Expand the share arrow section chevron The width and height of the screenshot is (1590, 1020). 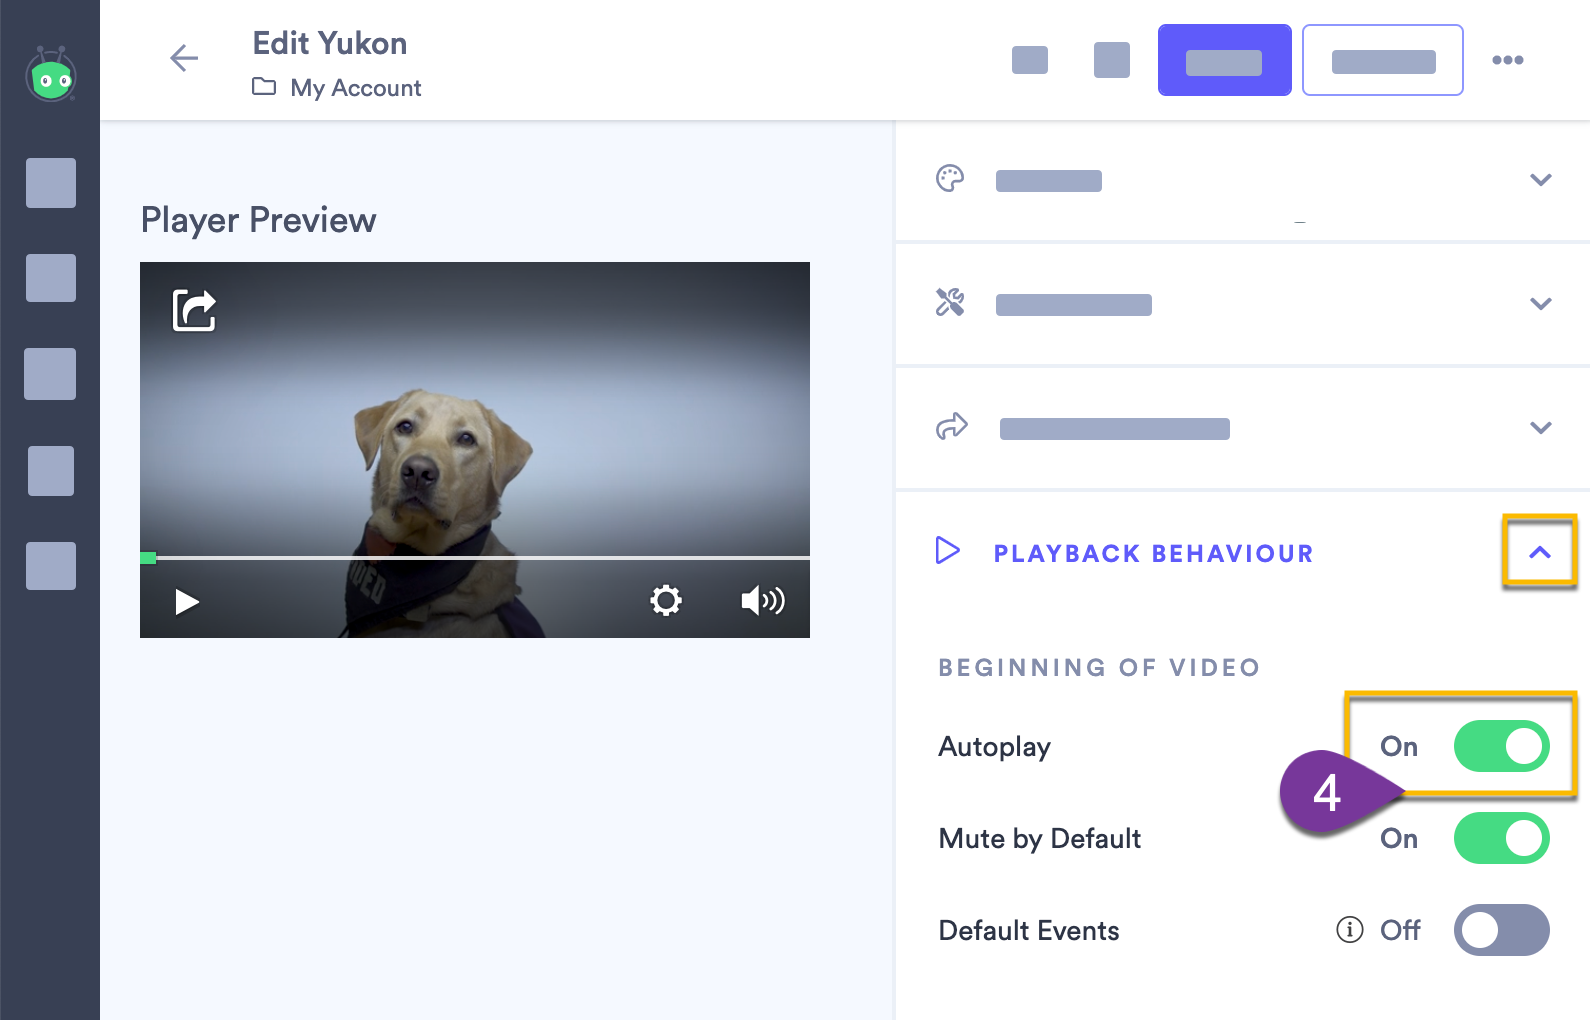click(1540, 428)
